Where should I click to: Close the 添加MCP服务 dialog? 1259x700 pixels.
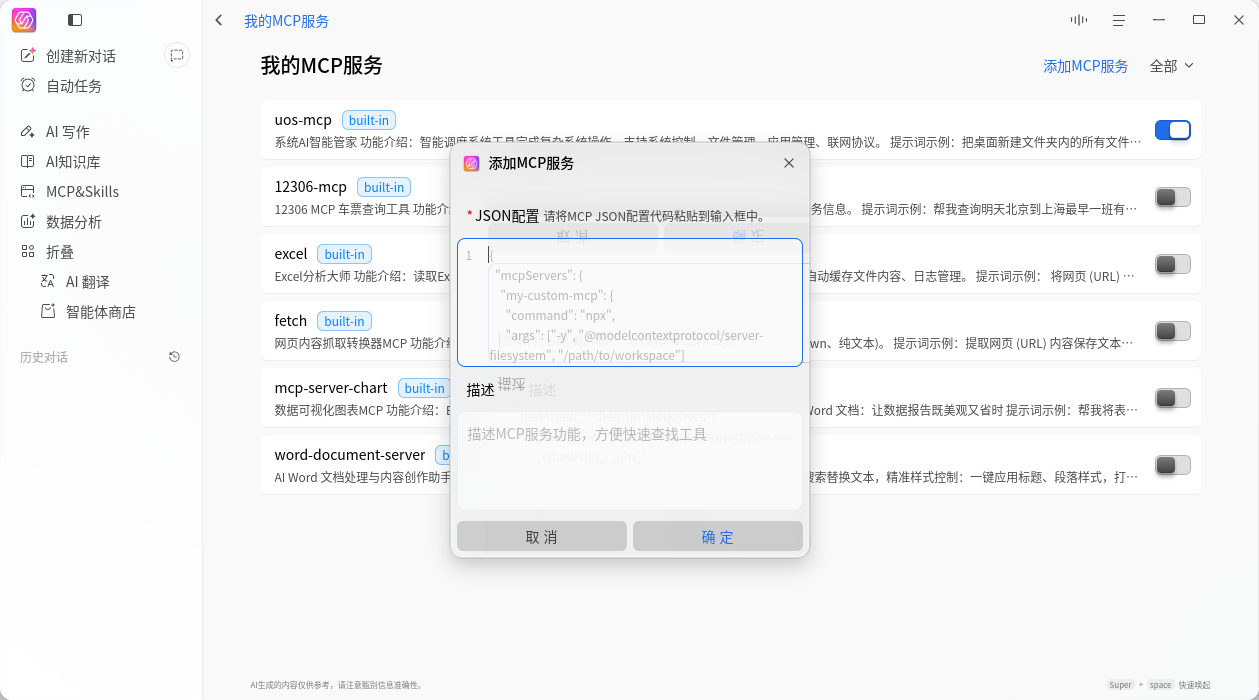click(789, 163)
